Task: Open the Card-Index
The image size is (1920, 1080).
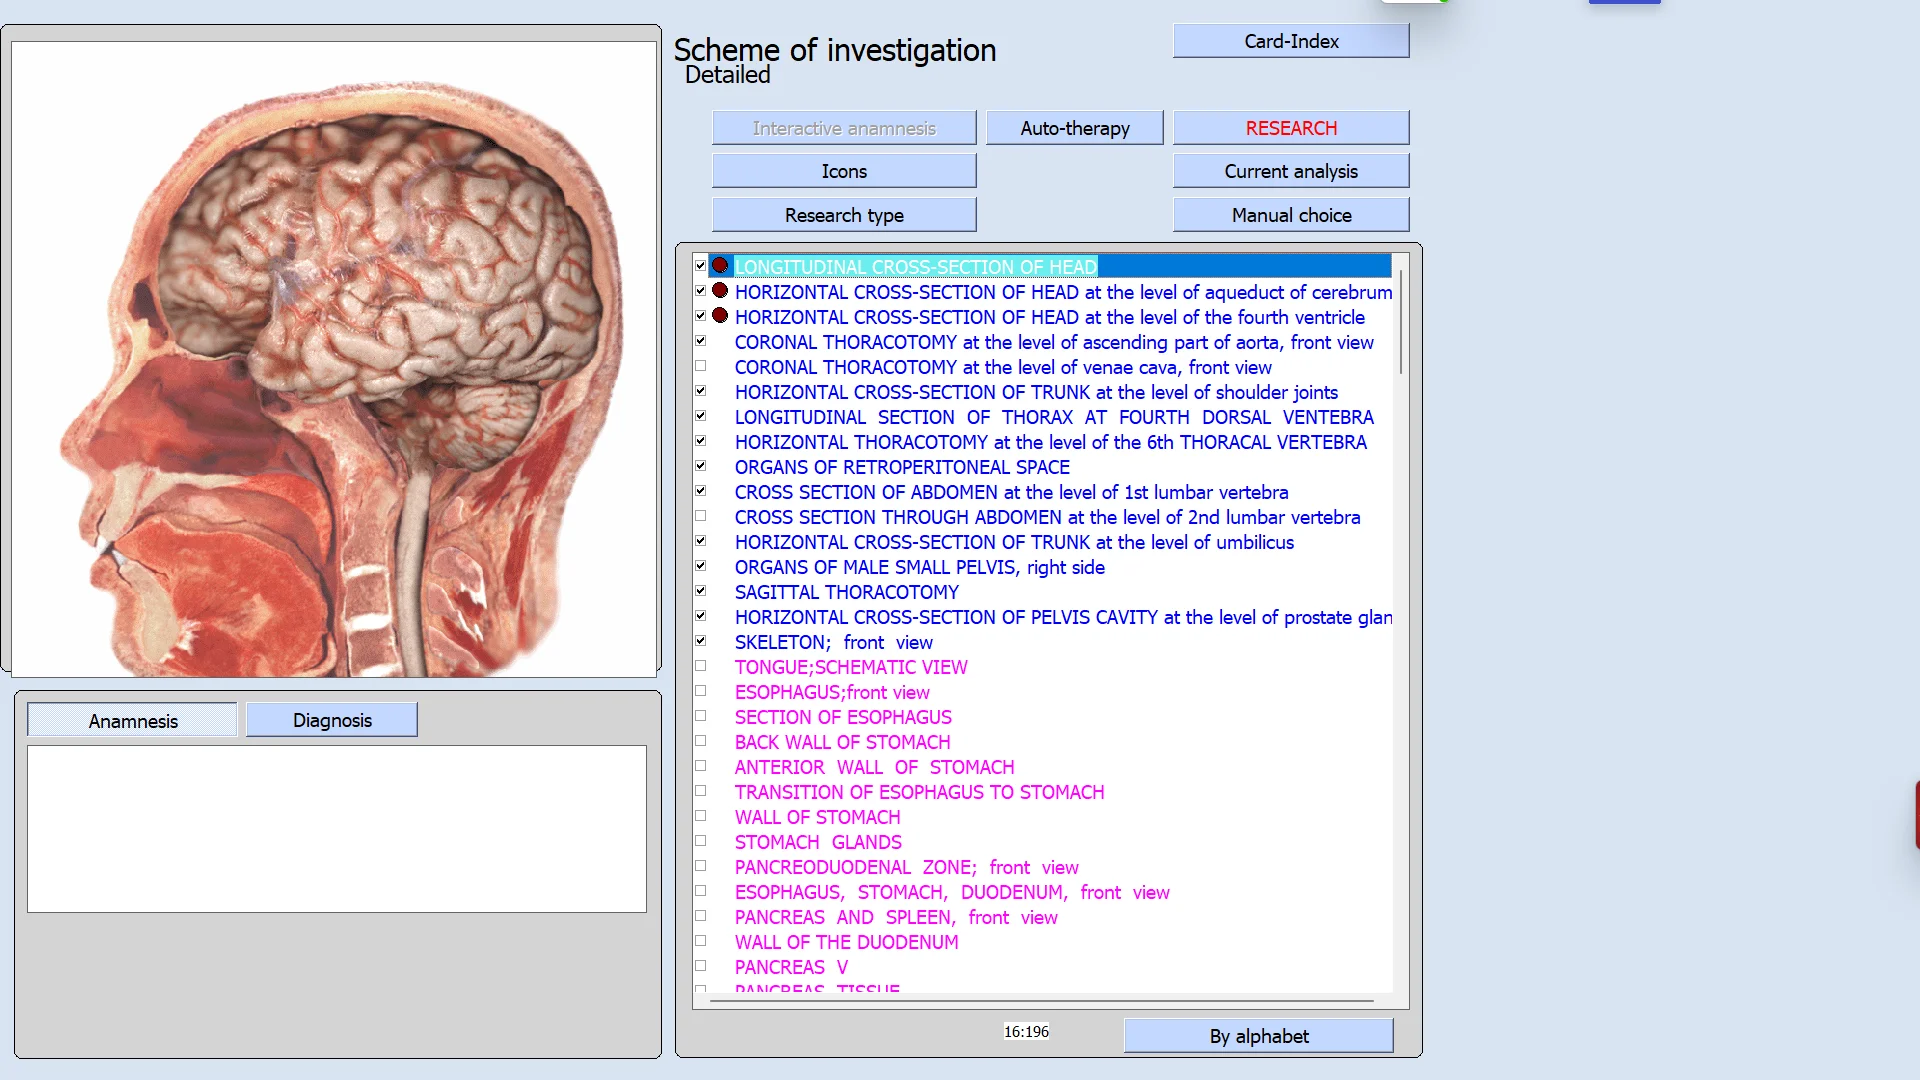Action: [1290, 41]
